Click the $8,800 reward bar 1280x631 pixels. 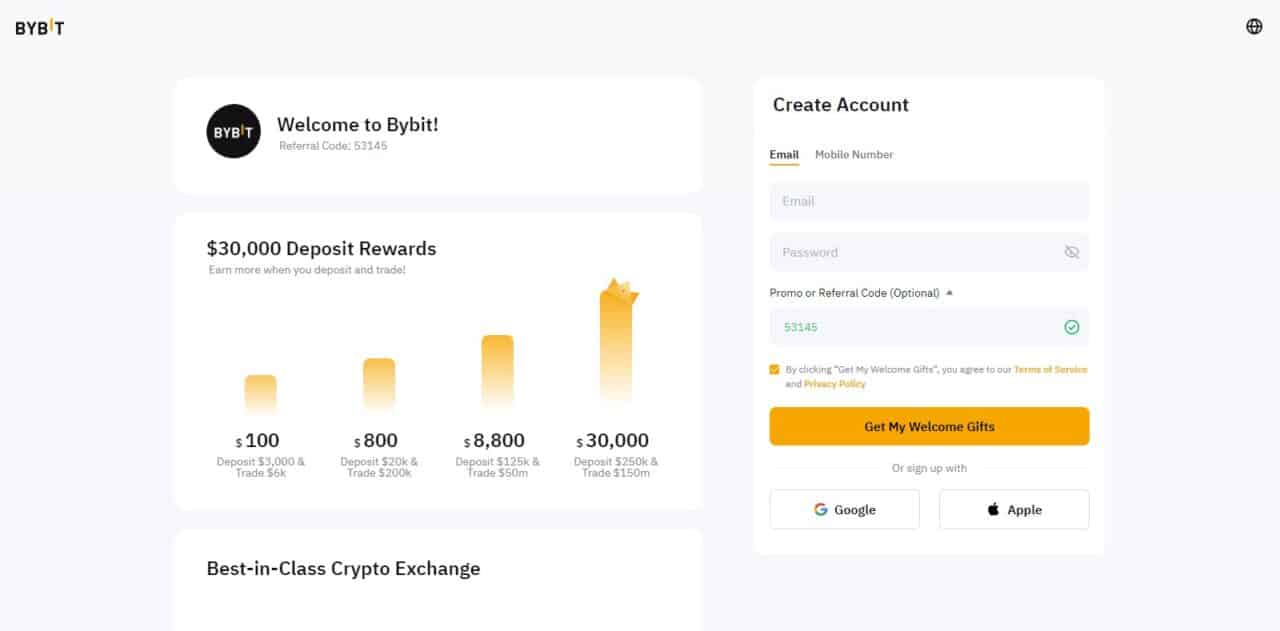(x=497, y=371)
